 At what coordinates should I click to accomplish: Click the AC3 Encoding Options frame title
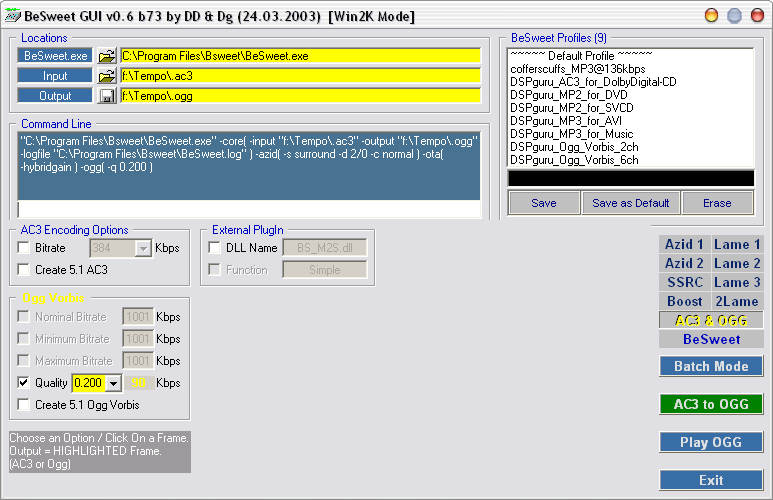click(x=74, y=230)
